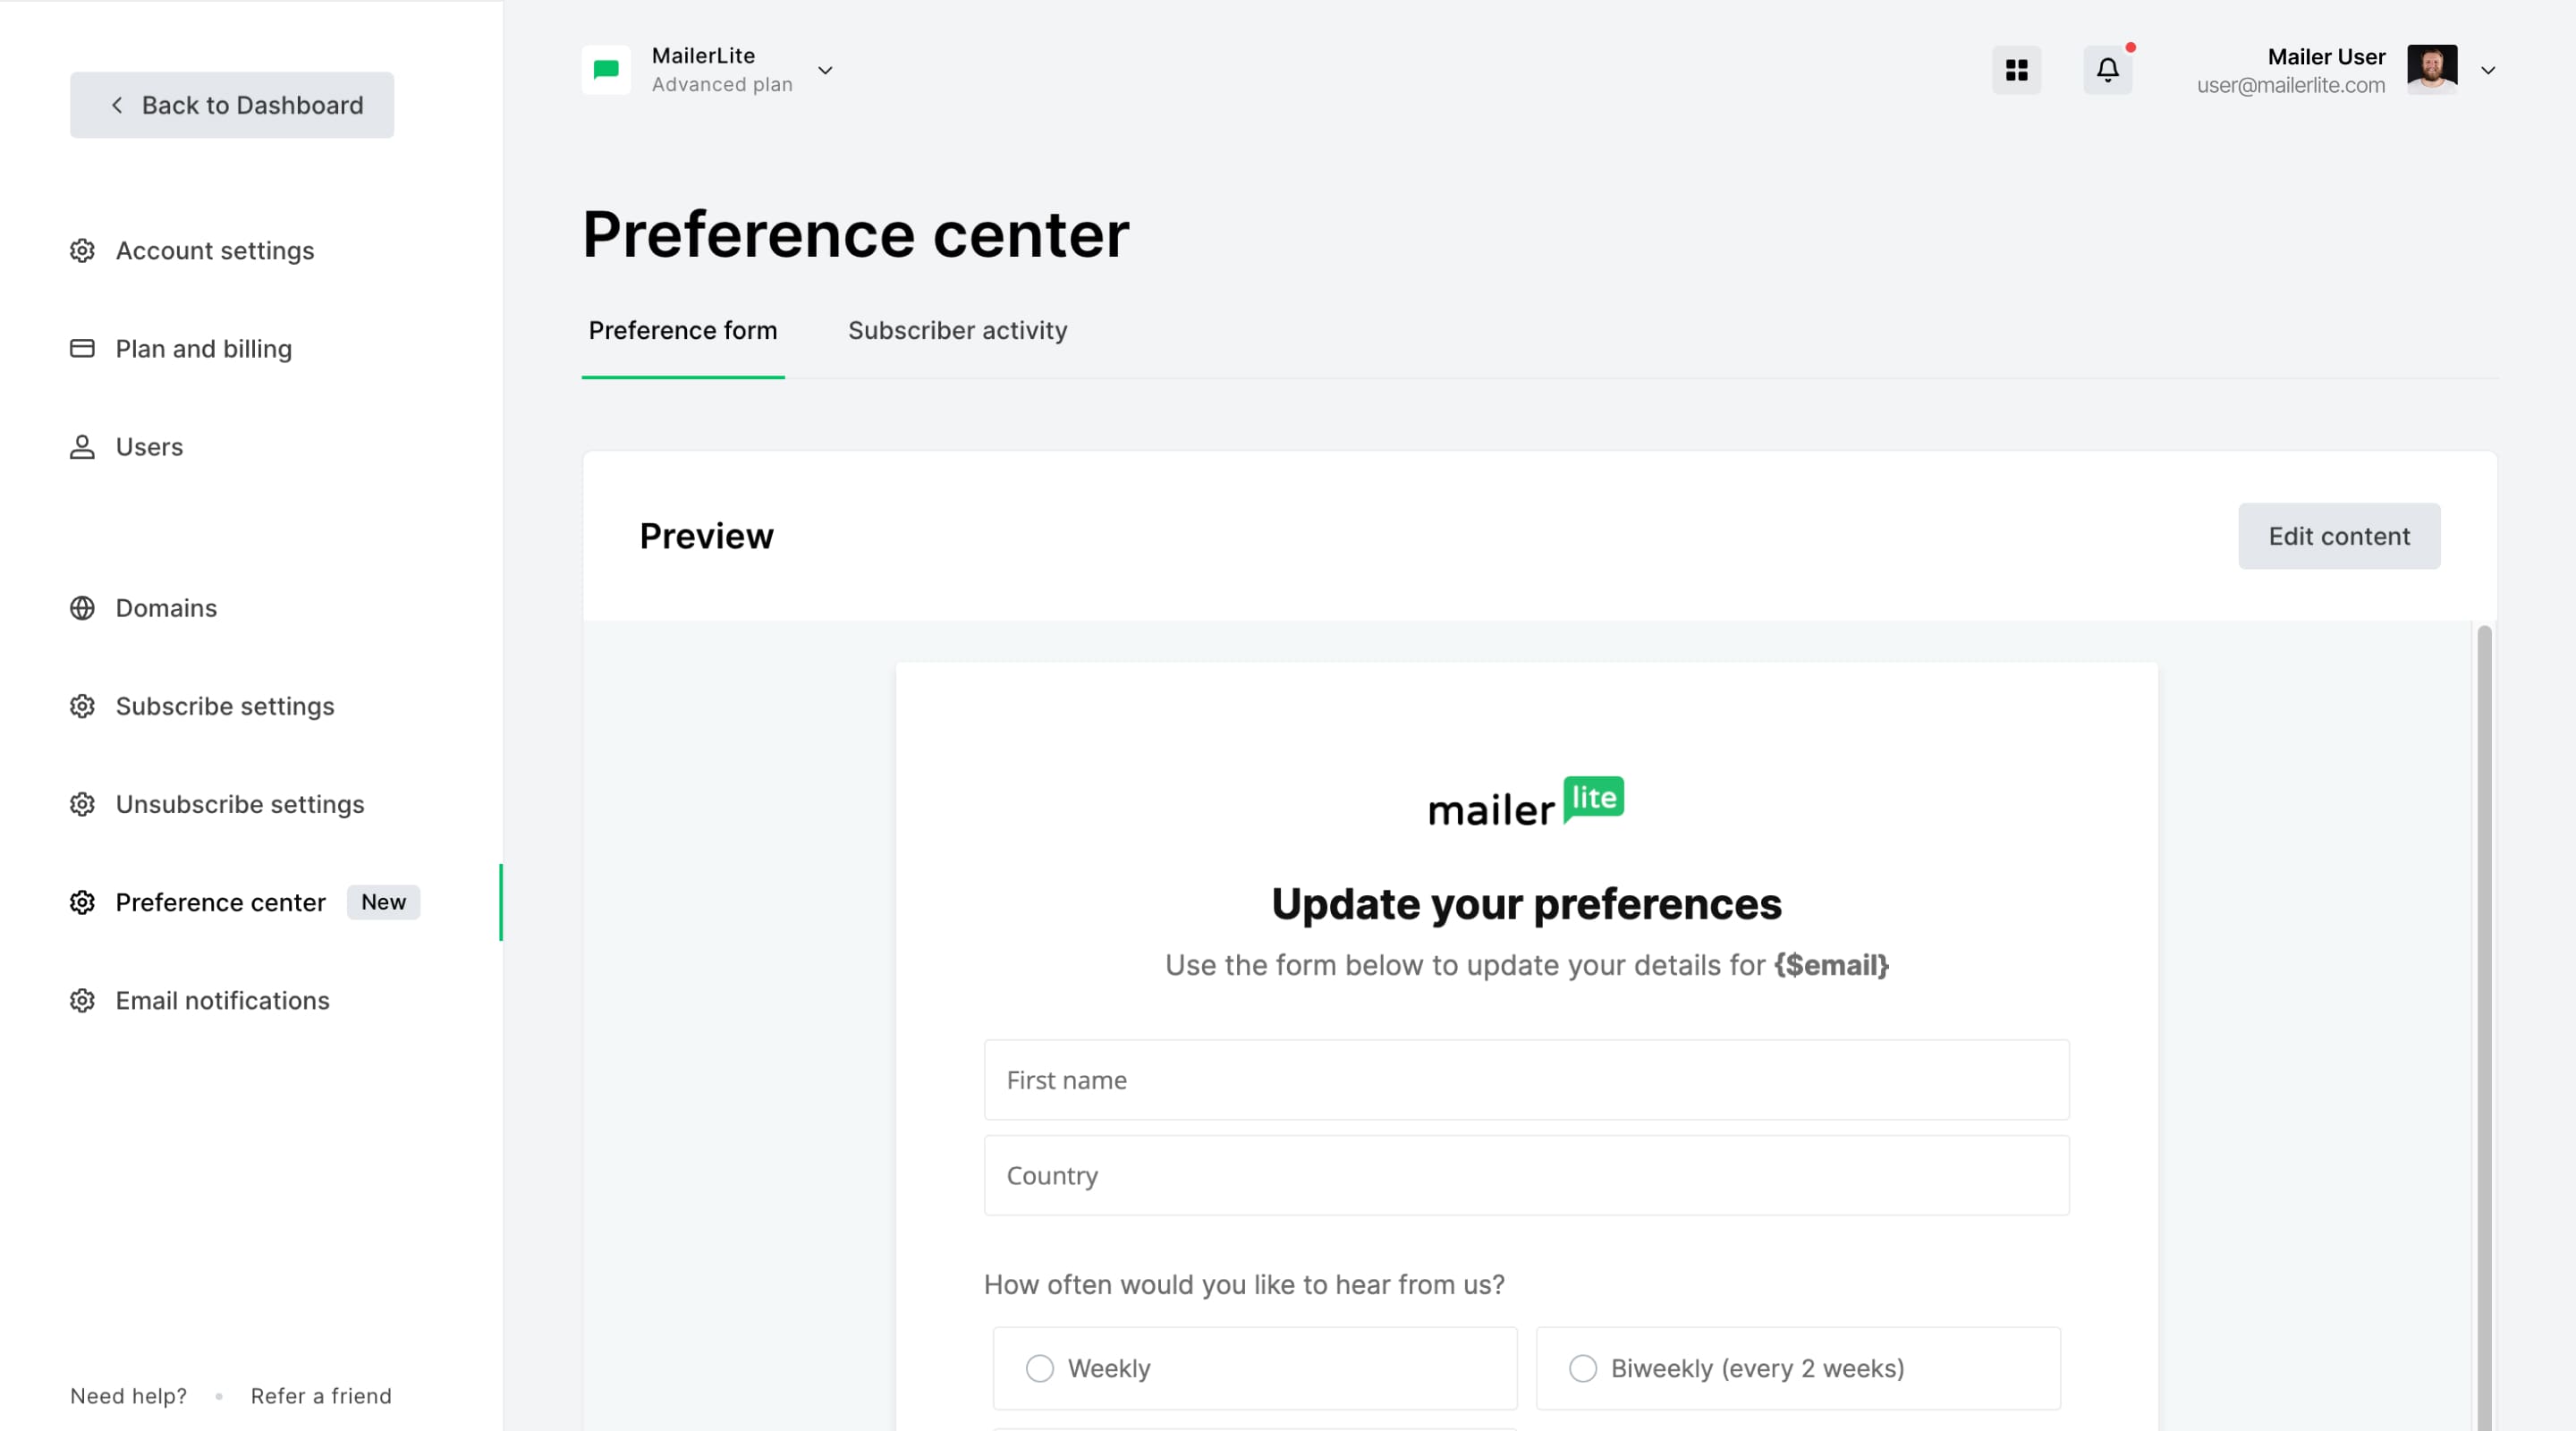
Task: Click inside the First name field
Action: (1525, 1080)
